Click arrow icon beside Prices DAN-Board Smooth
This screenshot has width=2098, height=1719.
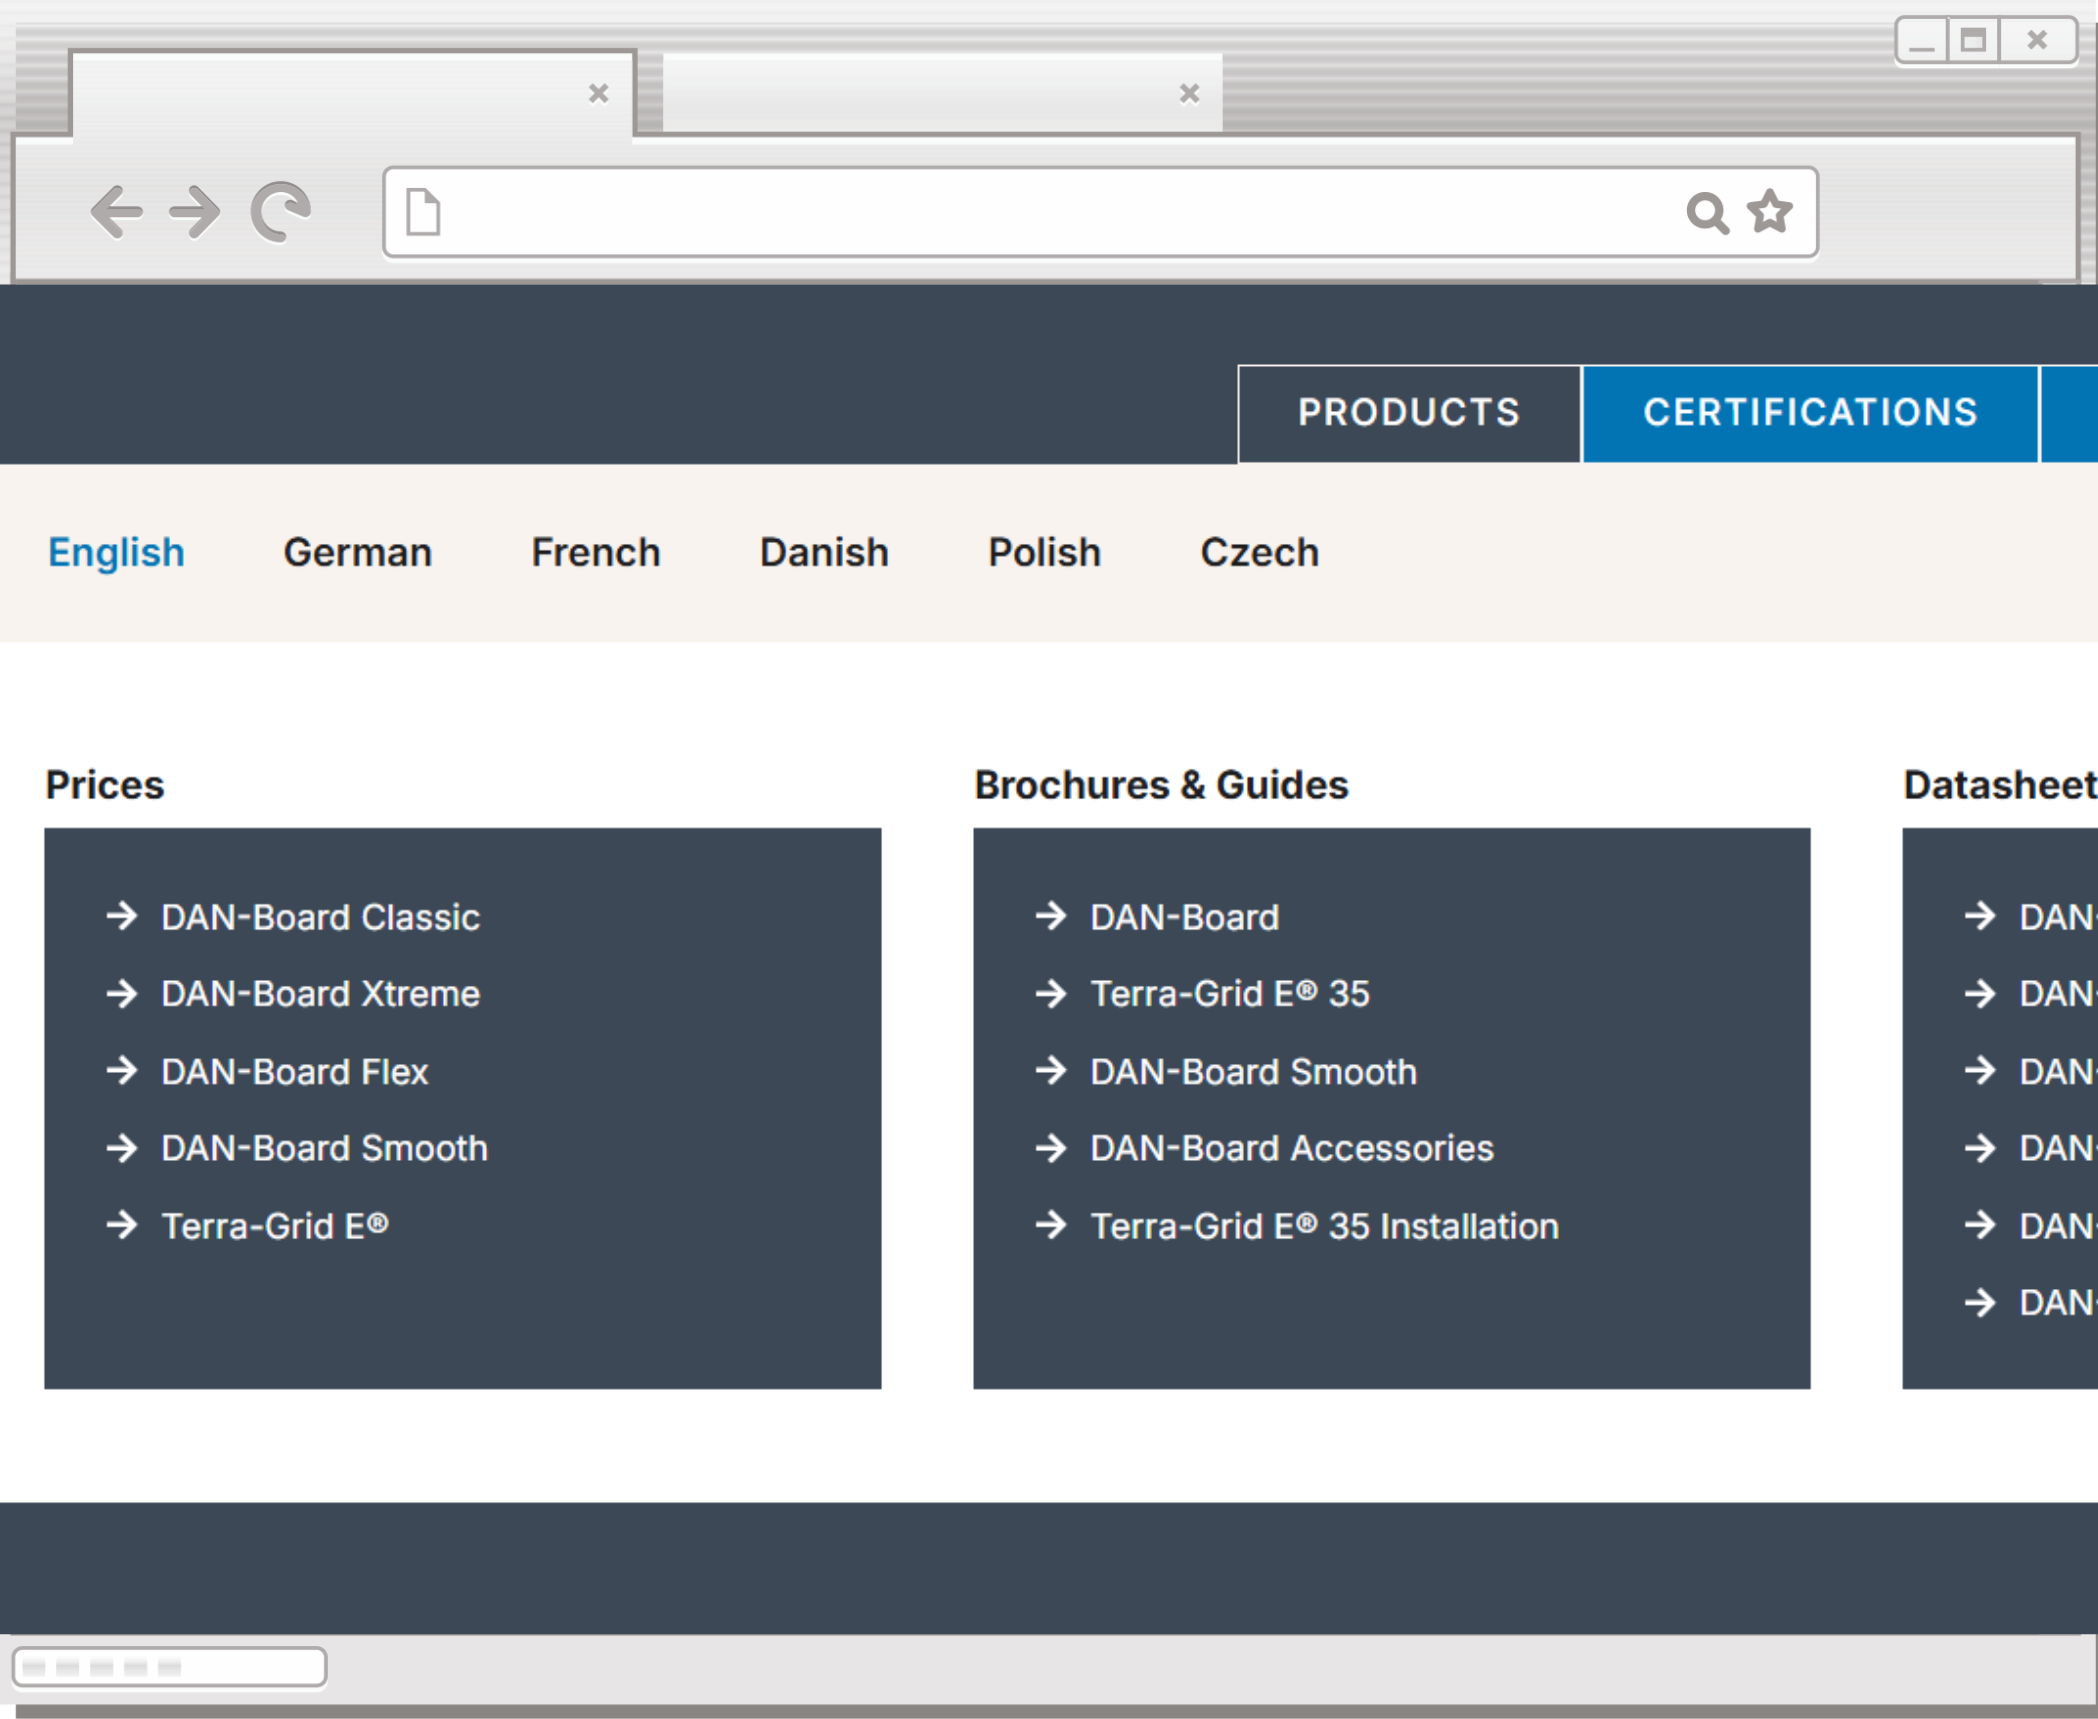[x=122, y=1148]
